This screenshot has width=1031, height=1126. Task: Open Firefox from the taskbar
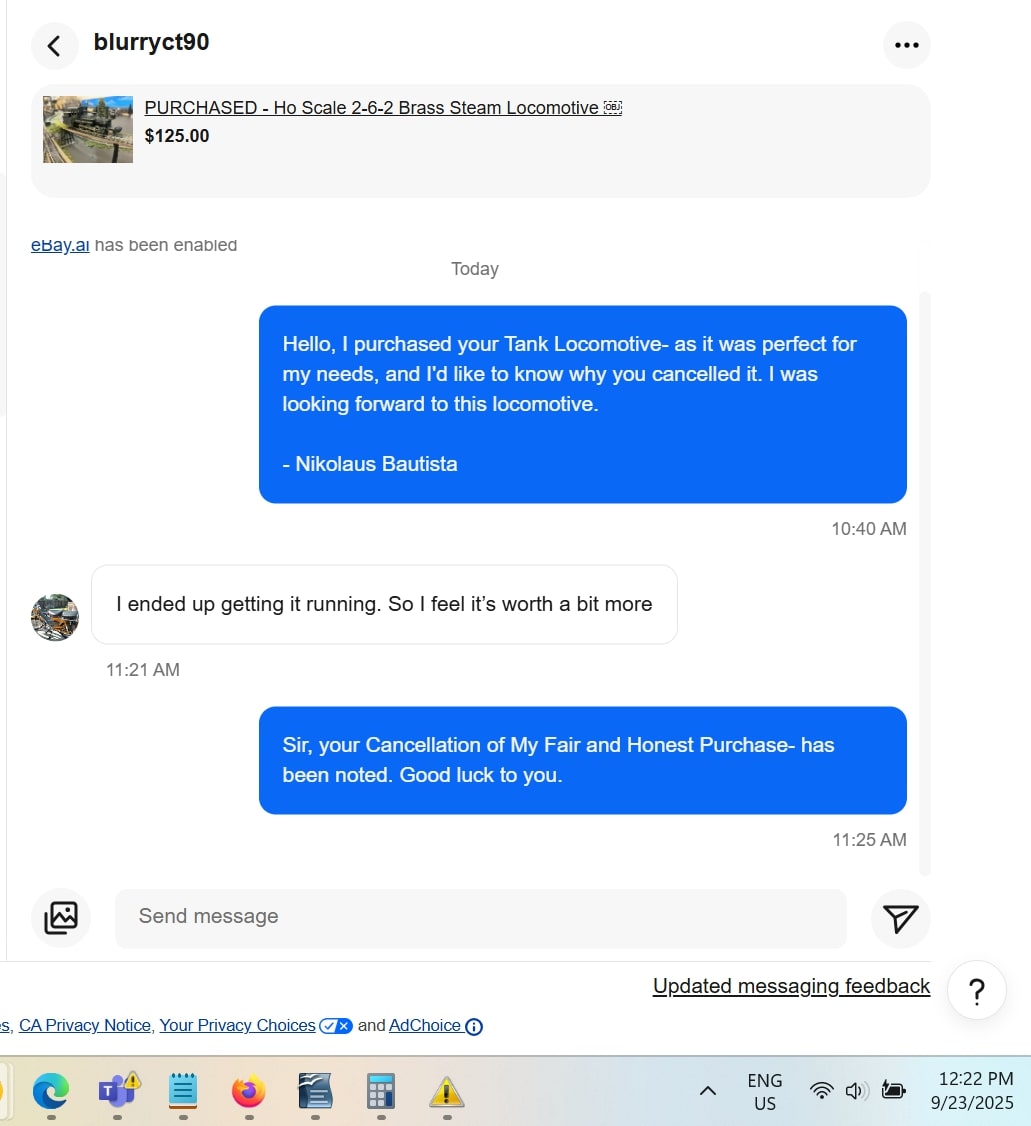tap(248, 1092)
